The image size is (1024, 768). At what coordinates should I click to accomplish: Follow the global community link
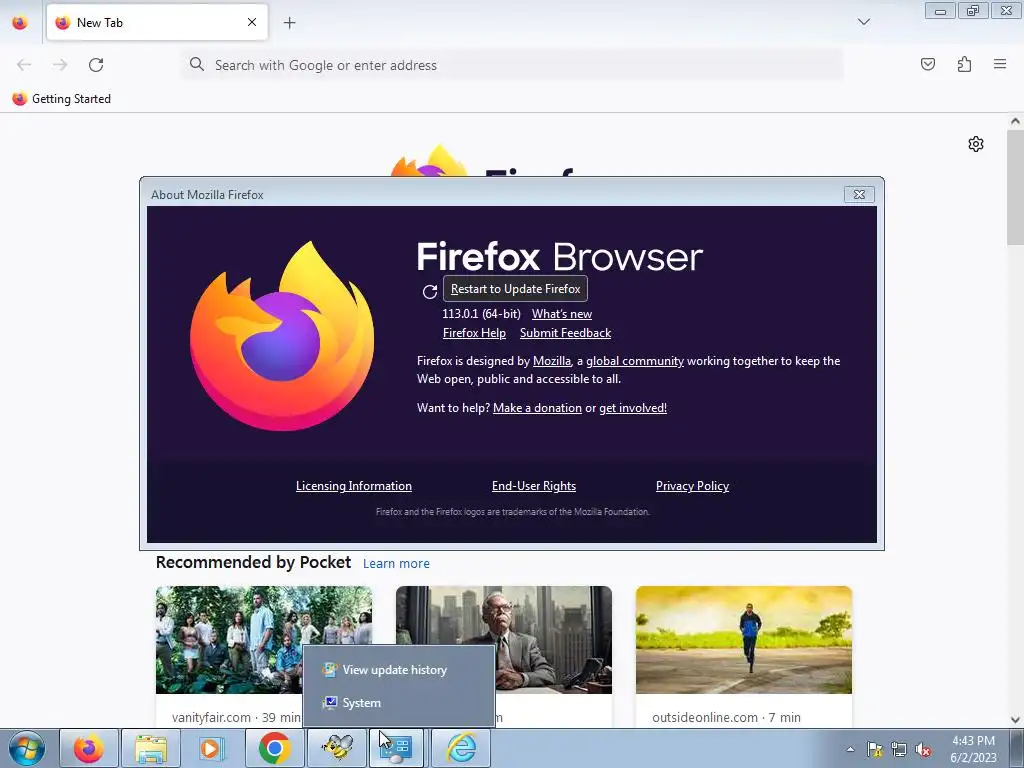635,361
